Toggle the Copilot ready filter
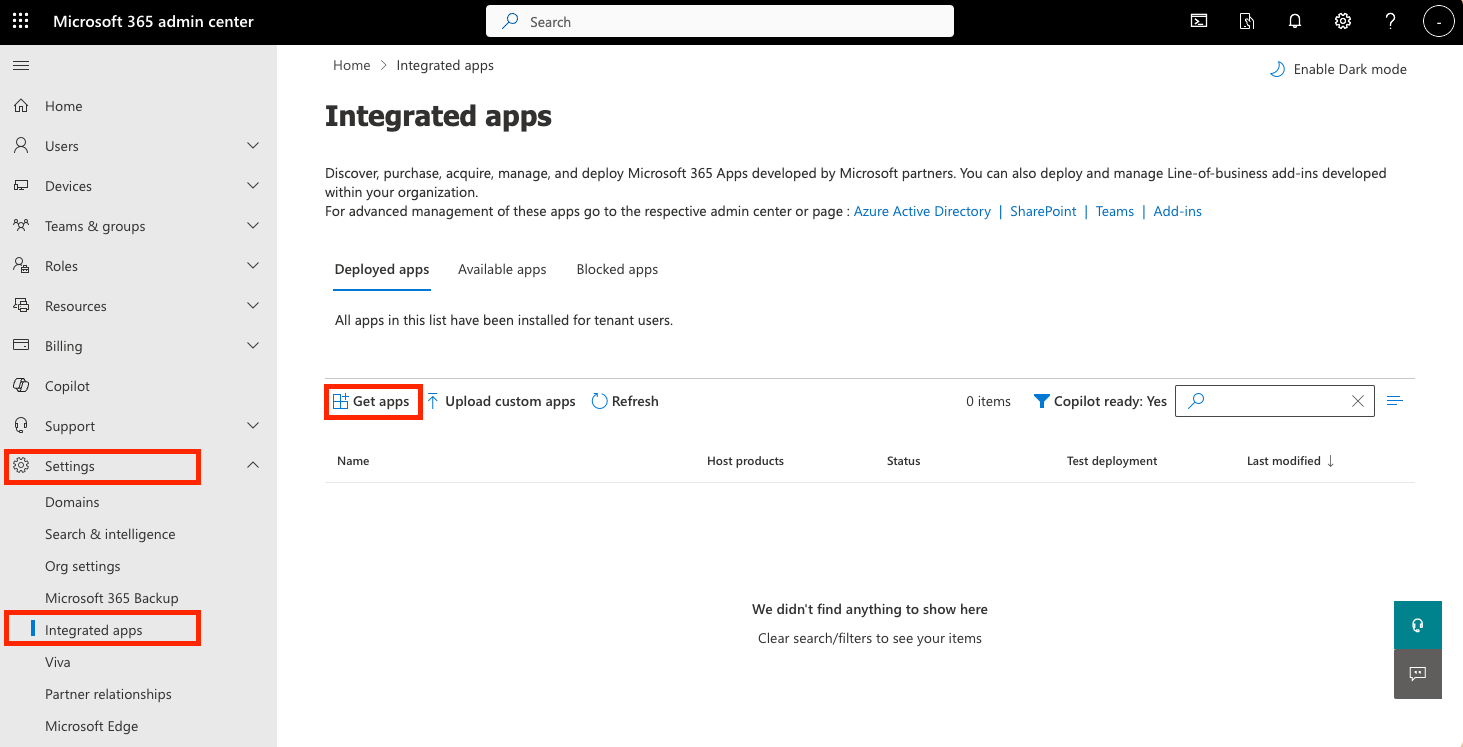 (x=1100, y=401)
